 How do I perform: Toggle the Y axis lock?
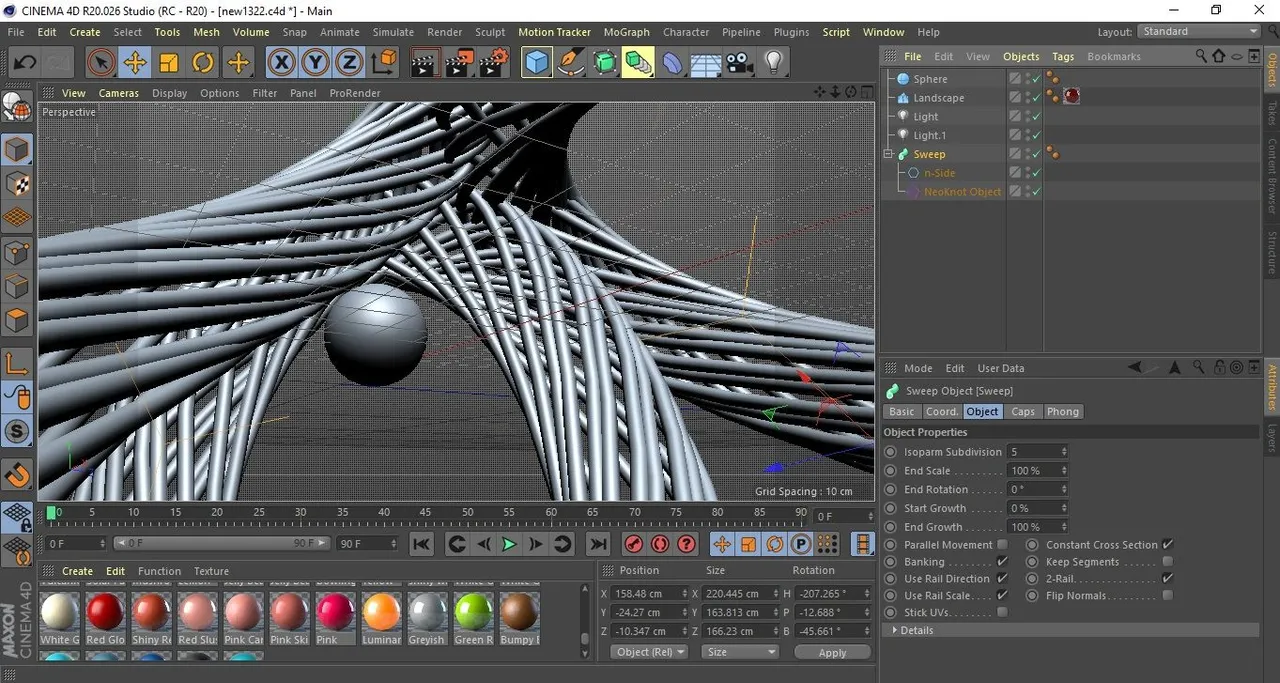point(315,63)
